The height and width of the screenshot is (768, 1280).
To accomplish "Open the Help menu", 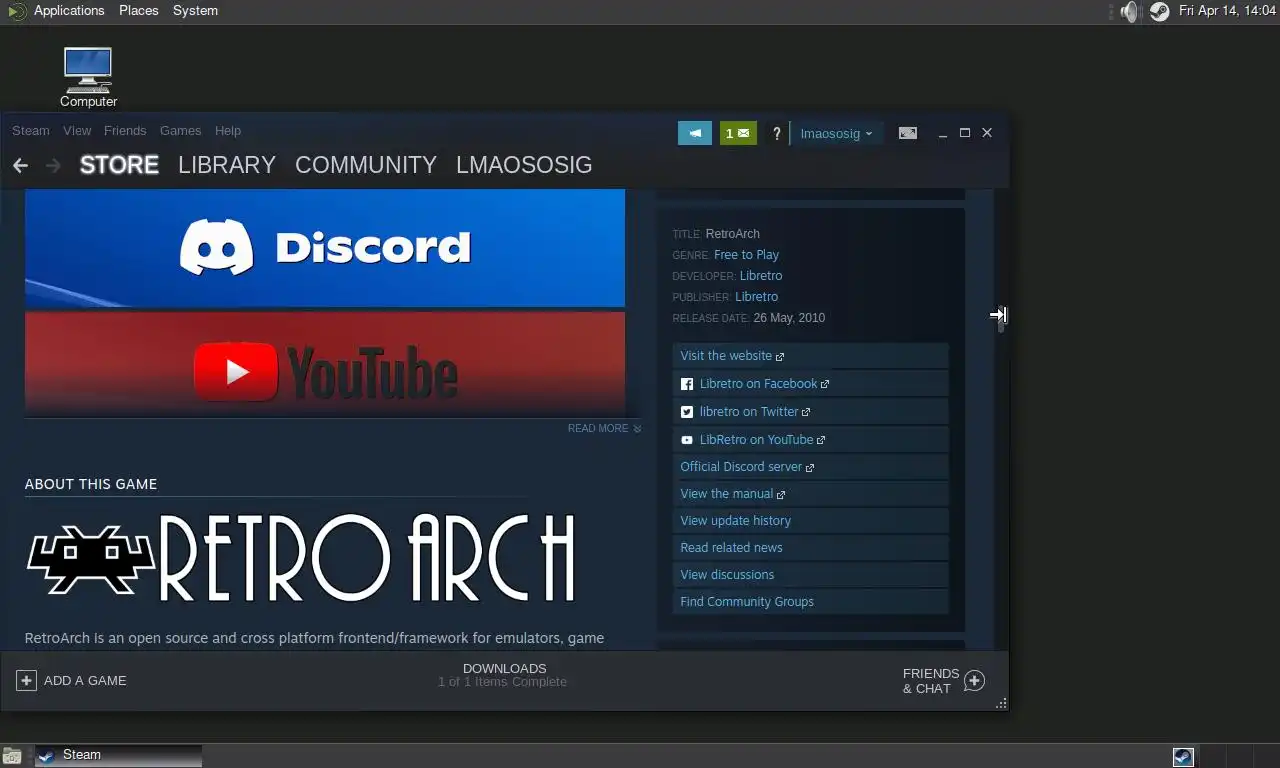I will tap(228, 131).
